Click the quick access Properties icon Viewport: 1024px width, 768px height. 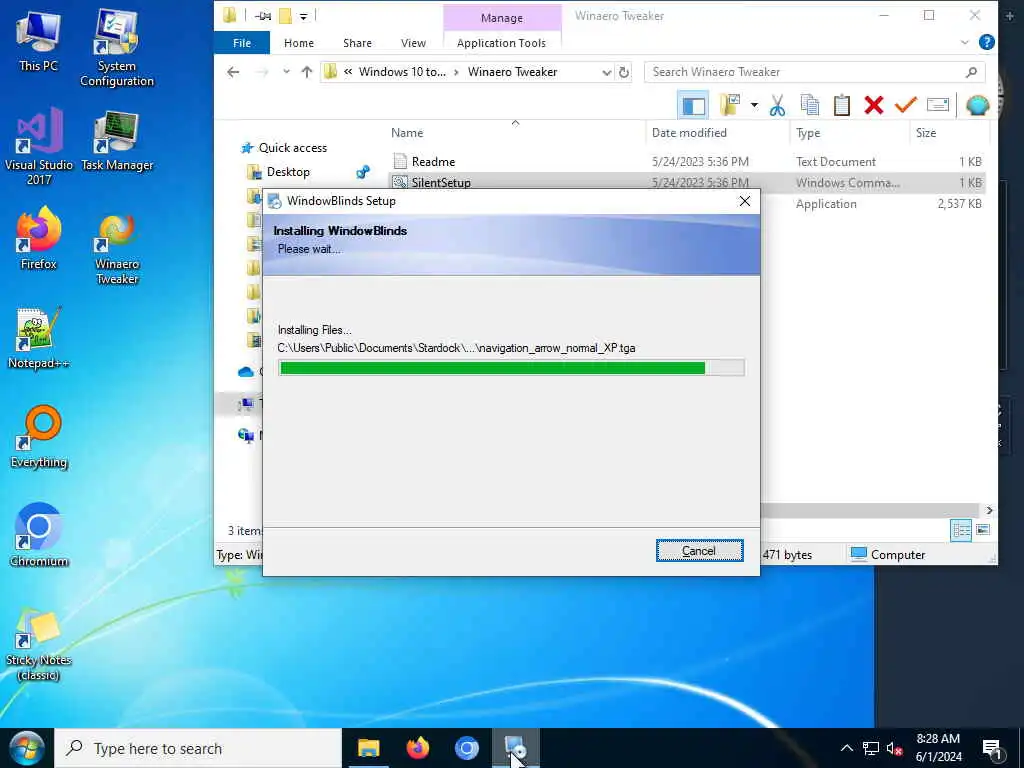[x=263, y=16]
